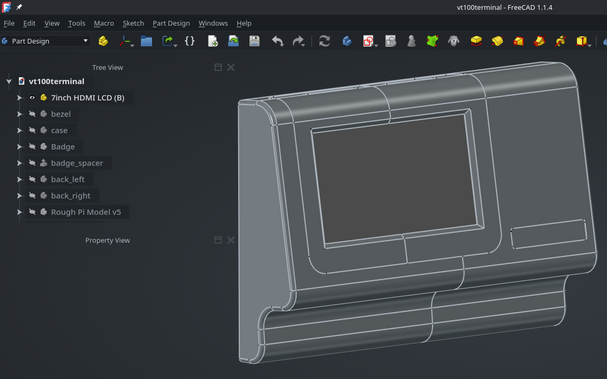Expand the back_right tree item
The height and width of the screenshot is (379, 607).
19,196
